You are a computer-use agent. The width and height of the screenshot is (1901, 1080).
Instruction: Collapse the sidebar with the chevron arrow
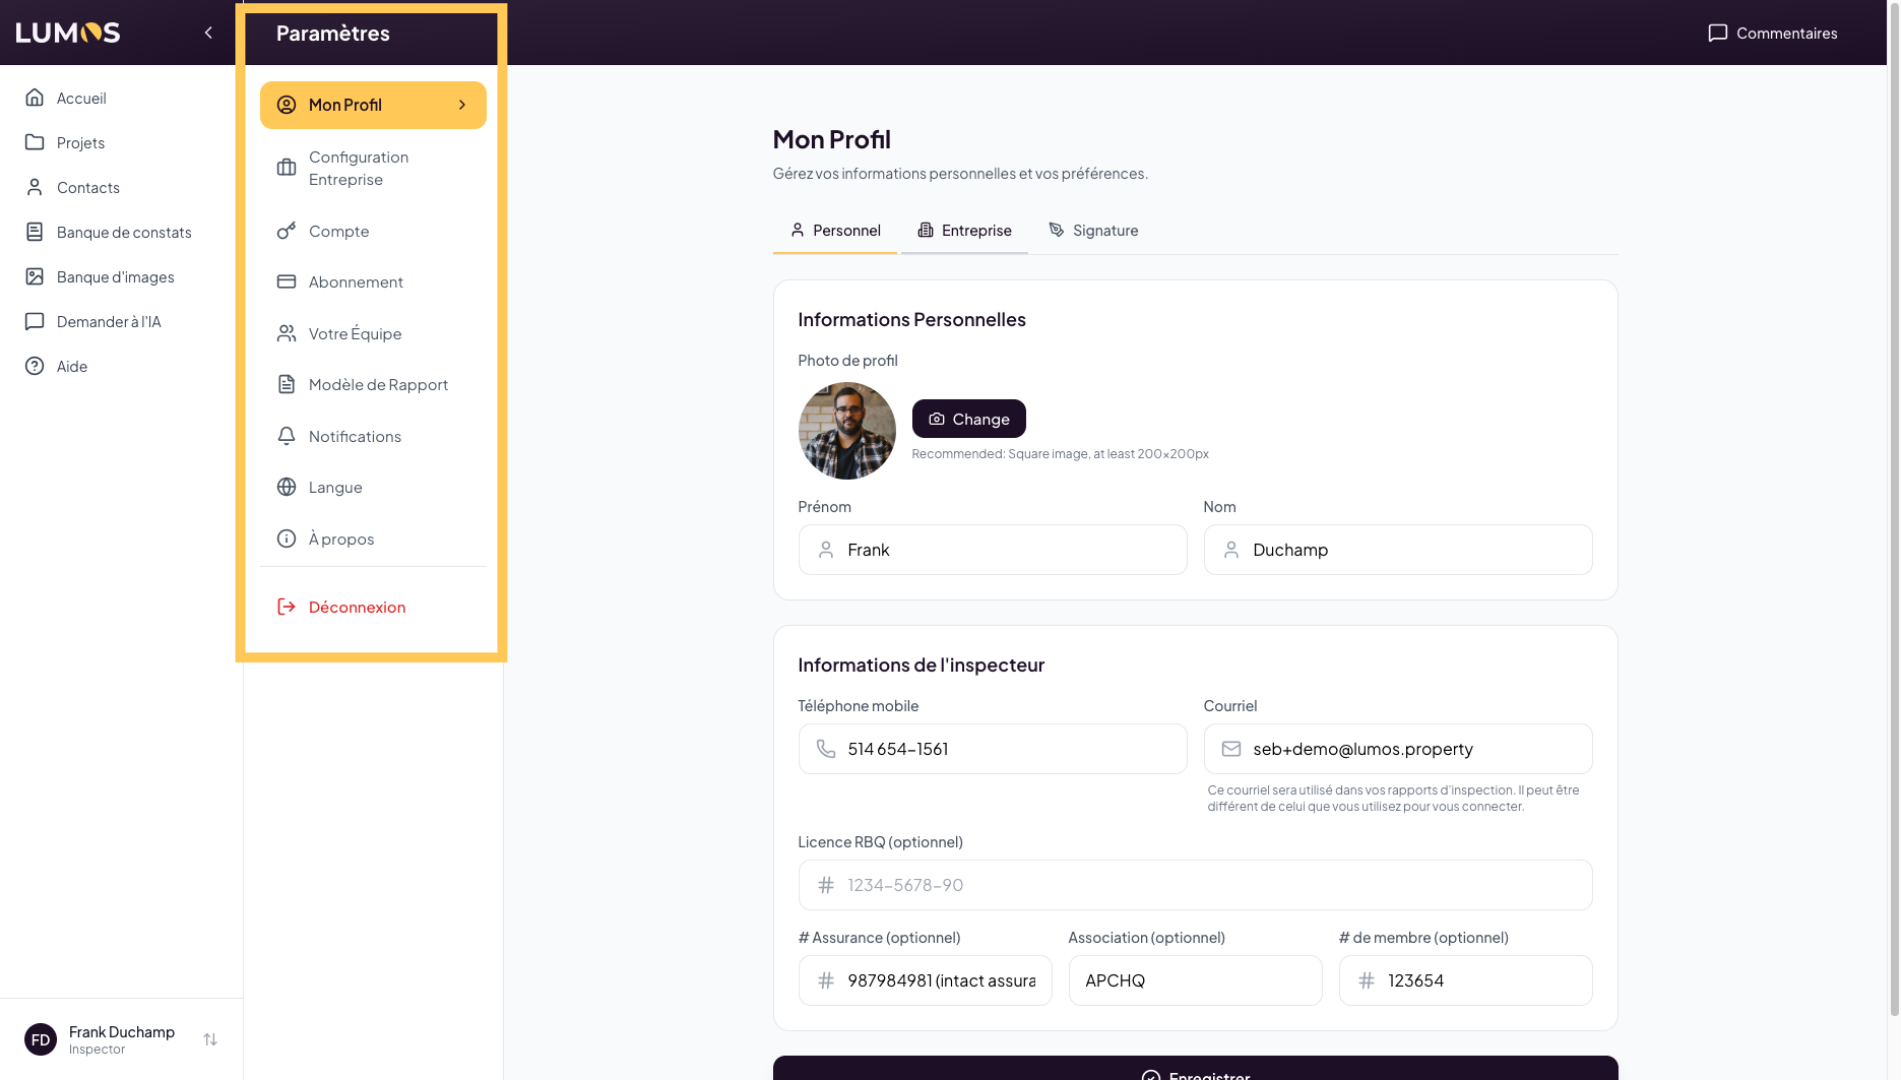(x=208, y=33)
